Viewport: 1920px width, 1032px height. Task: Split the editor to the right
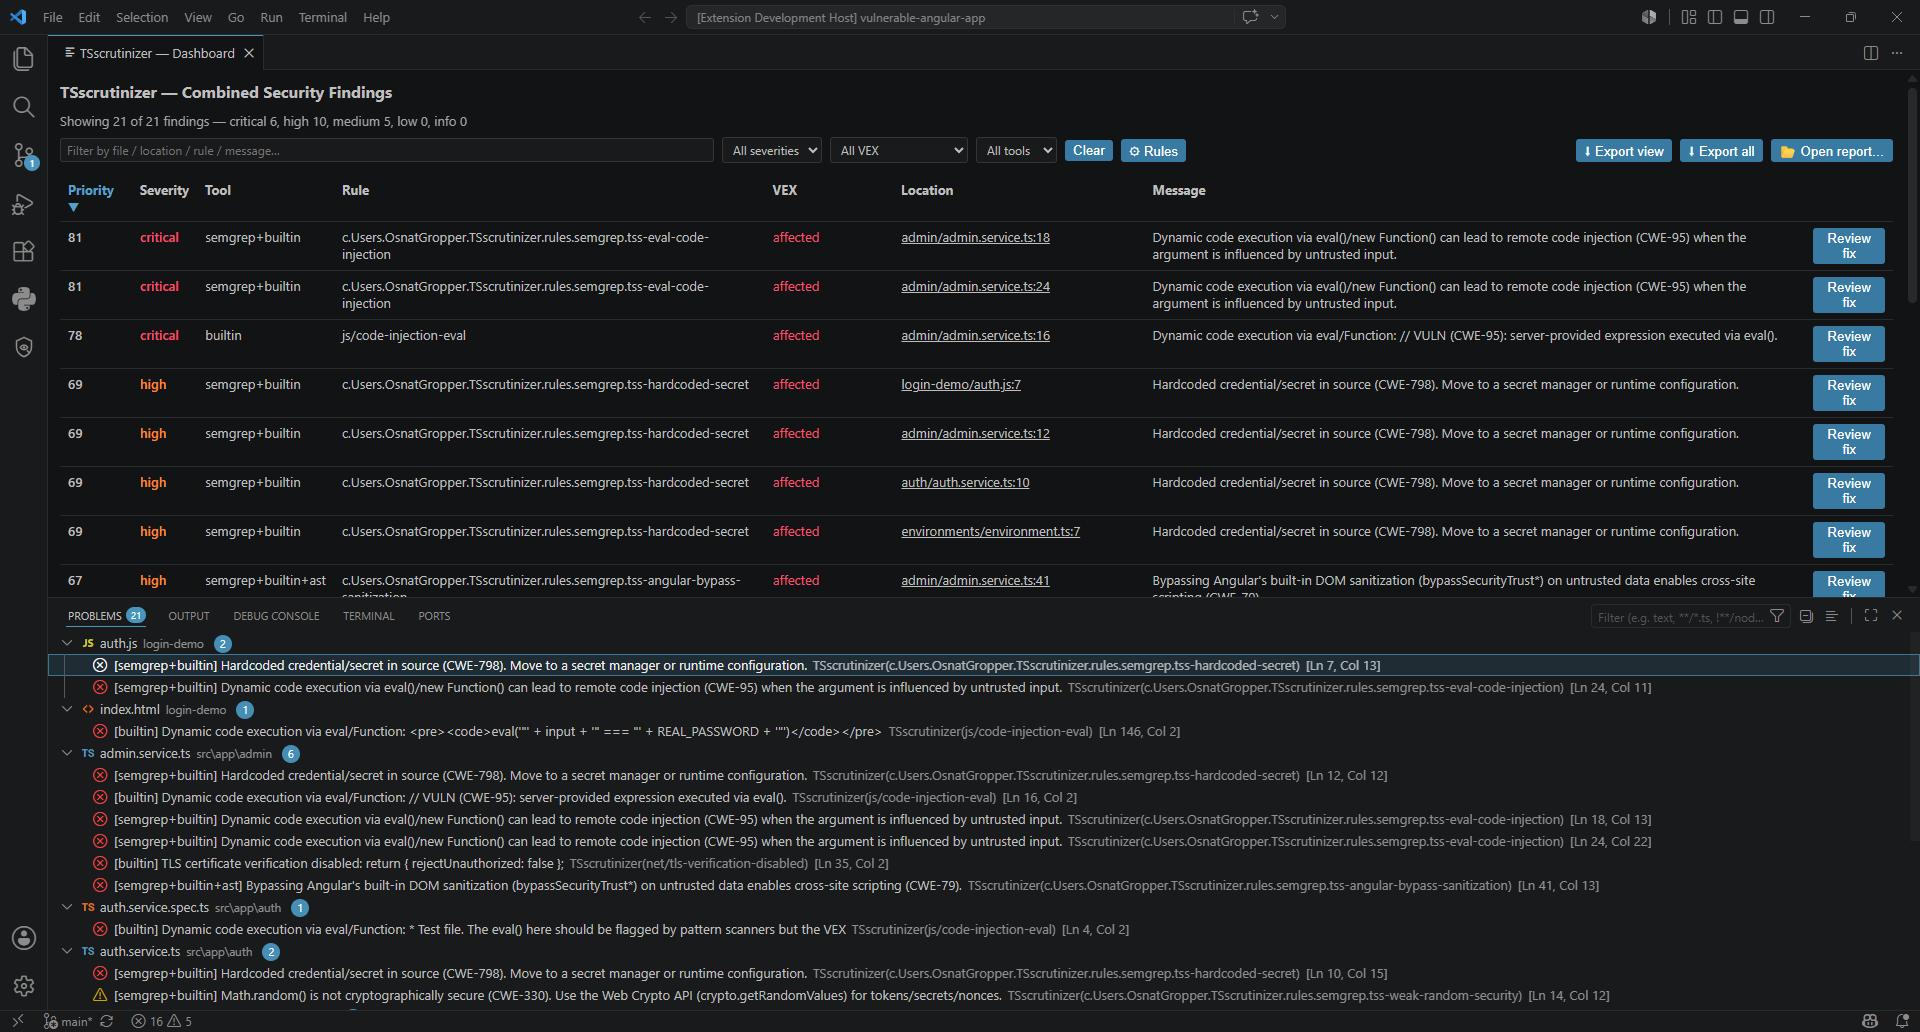(x=1871, y=53)
